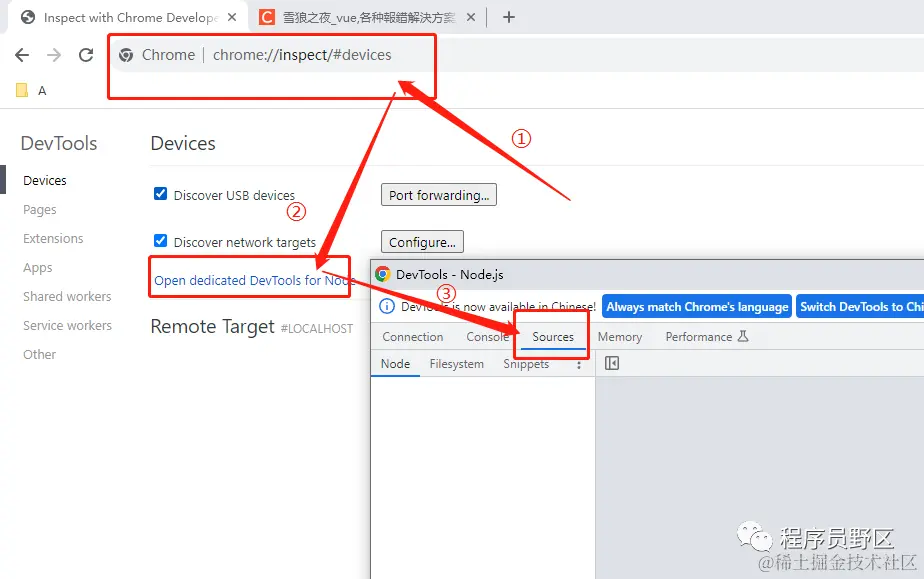Select the Node sub-tab in Sources
This screenshot has width=924, height=579.
pos(395,364)
